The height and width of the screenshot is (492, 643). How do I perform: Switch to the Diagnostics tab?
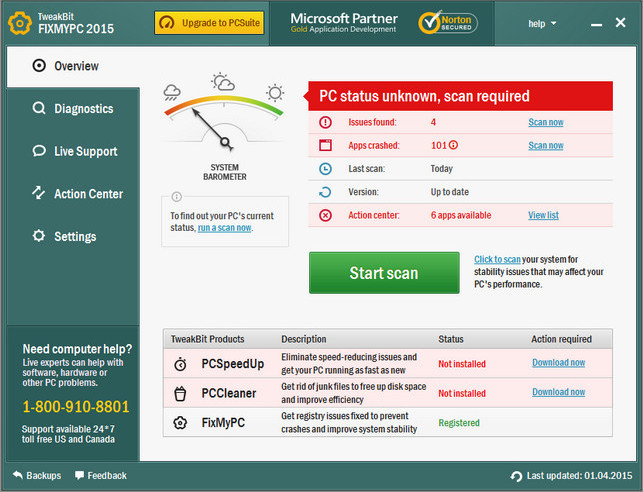coord(83,109)
